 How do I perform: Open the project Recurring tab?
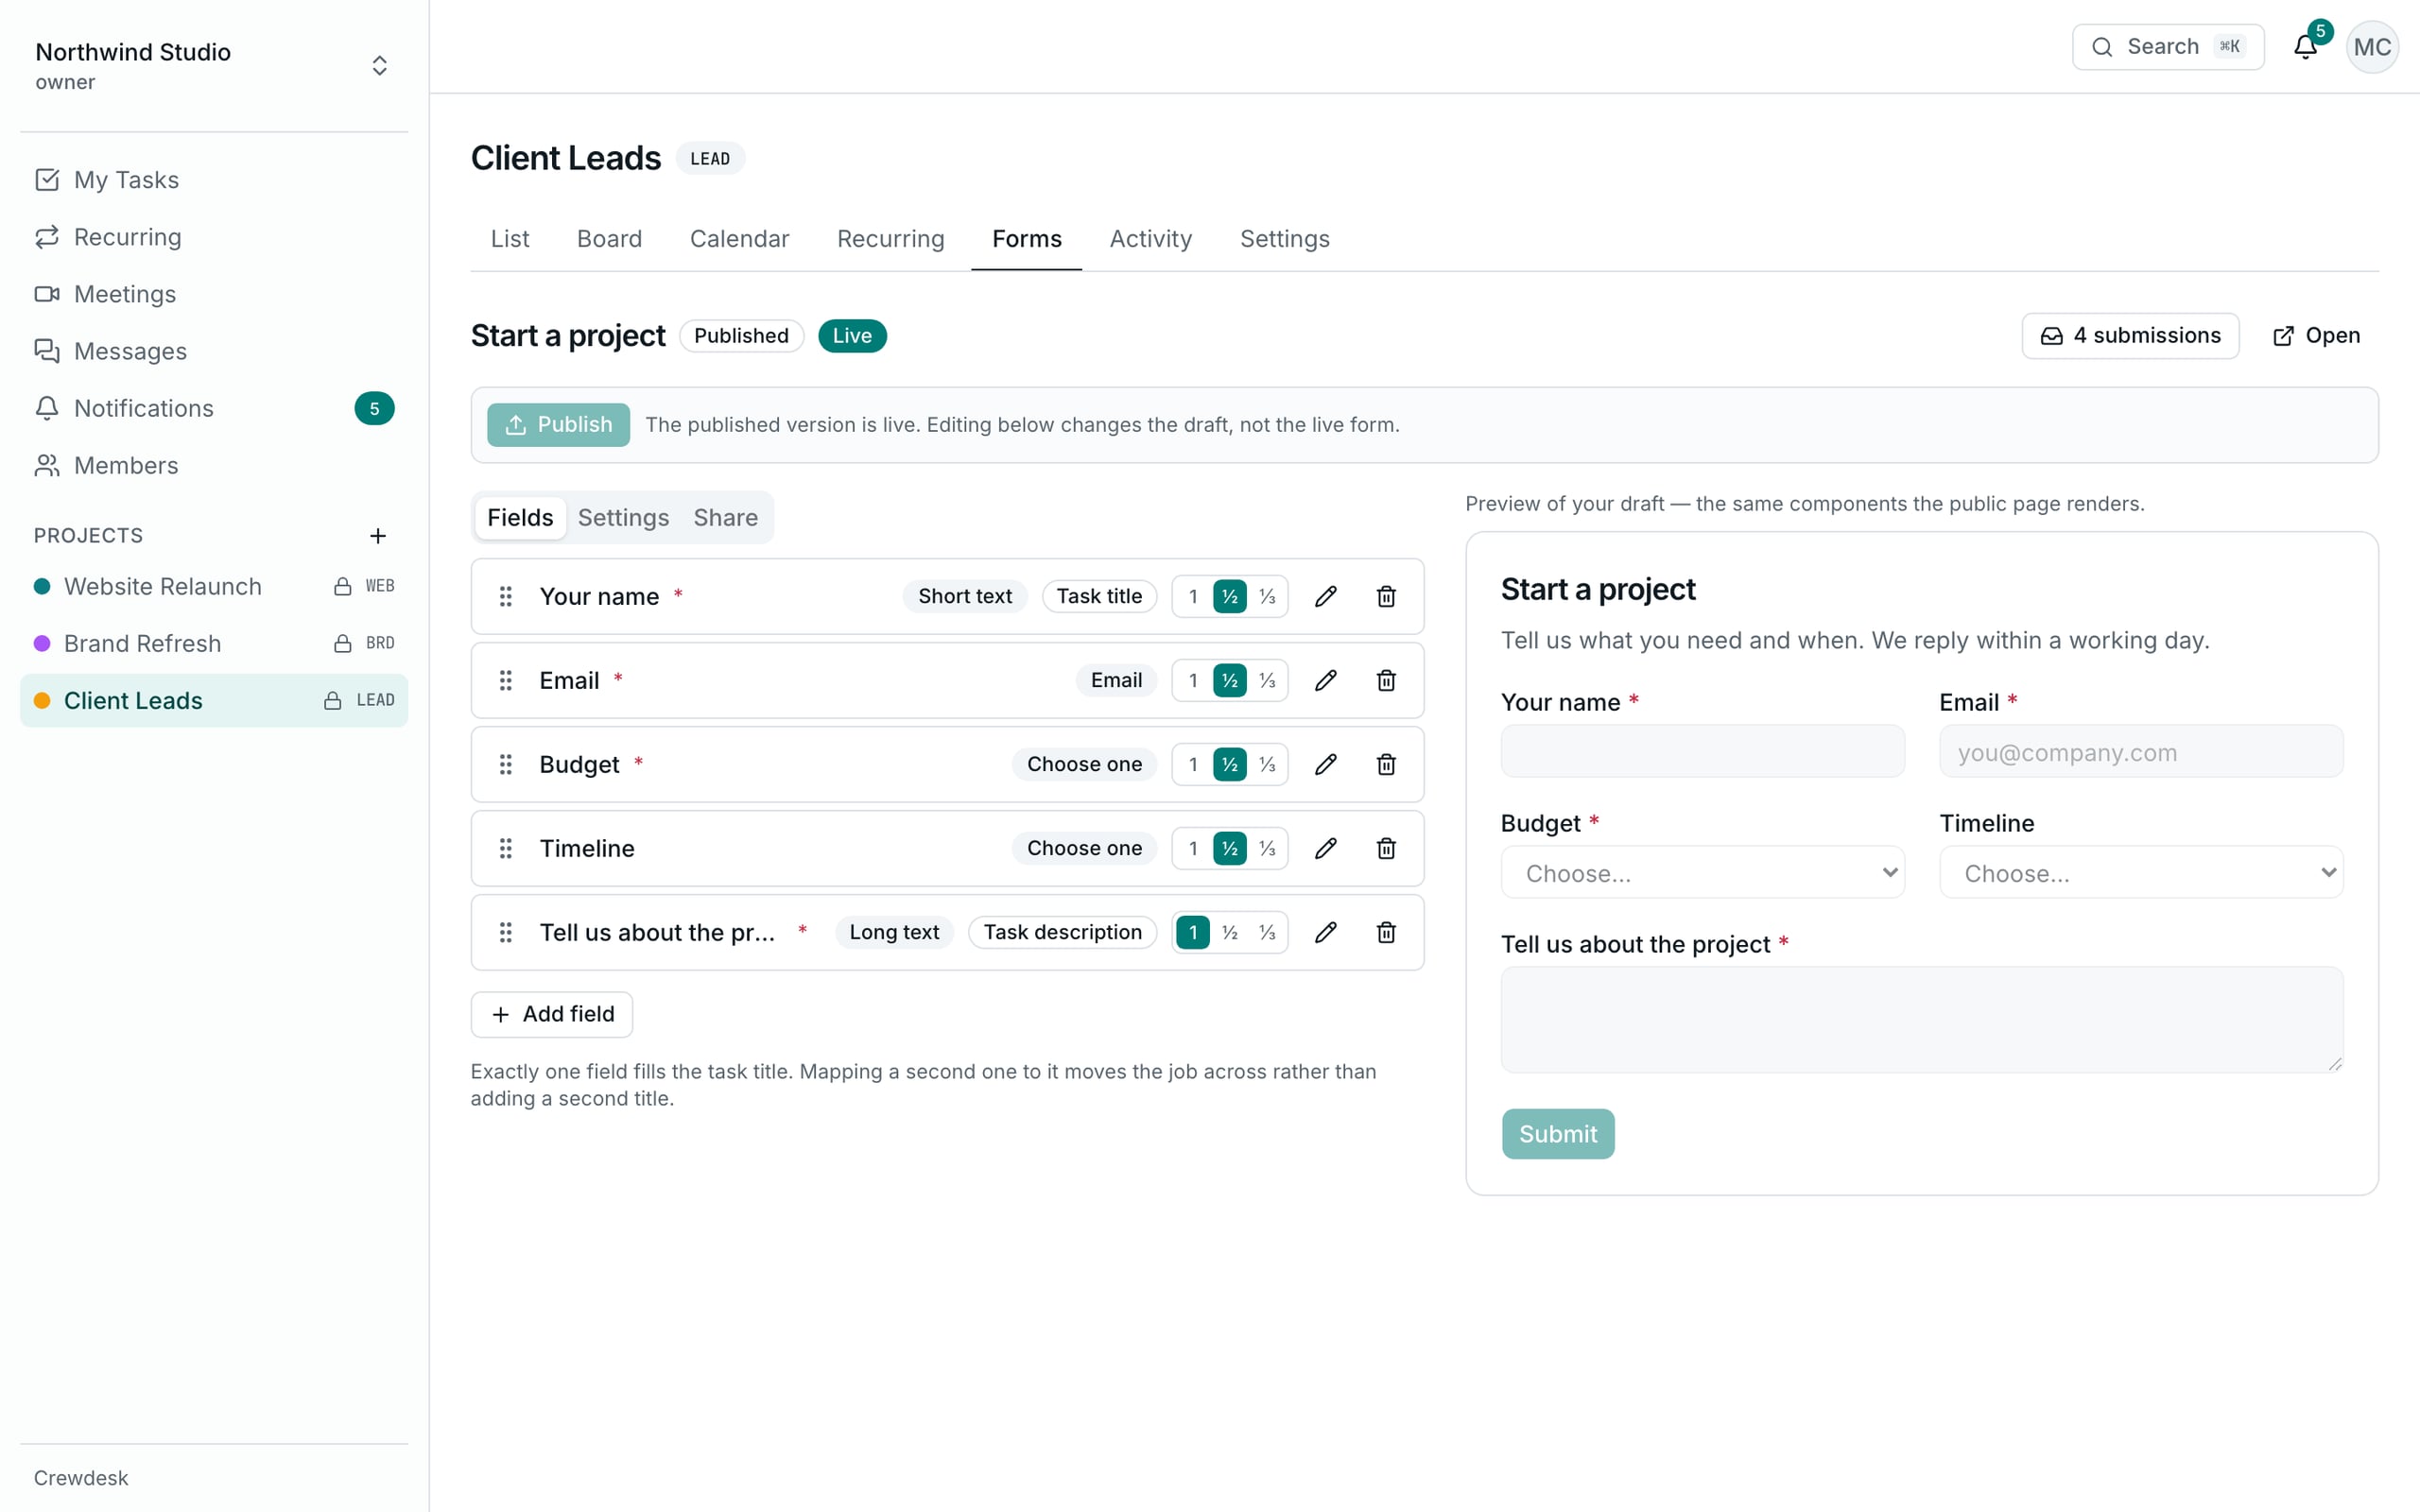click(x=890, y=239)
